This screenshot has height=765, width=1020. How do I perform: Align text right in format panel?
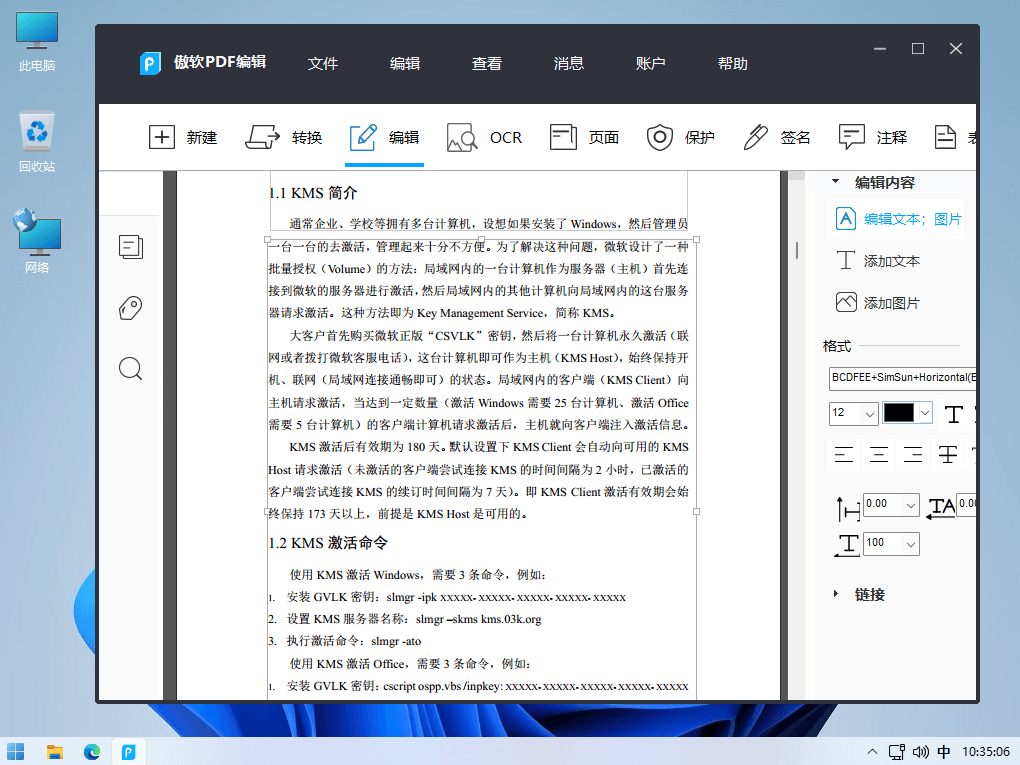click(x=913, y=455)
